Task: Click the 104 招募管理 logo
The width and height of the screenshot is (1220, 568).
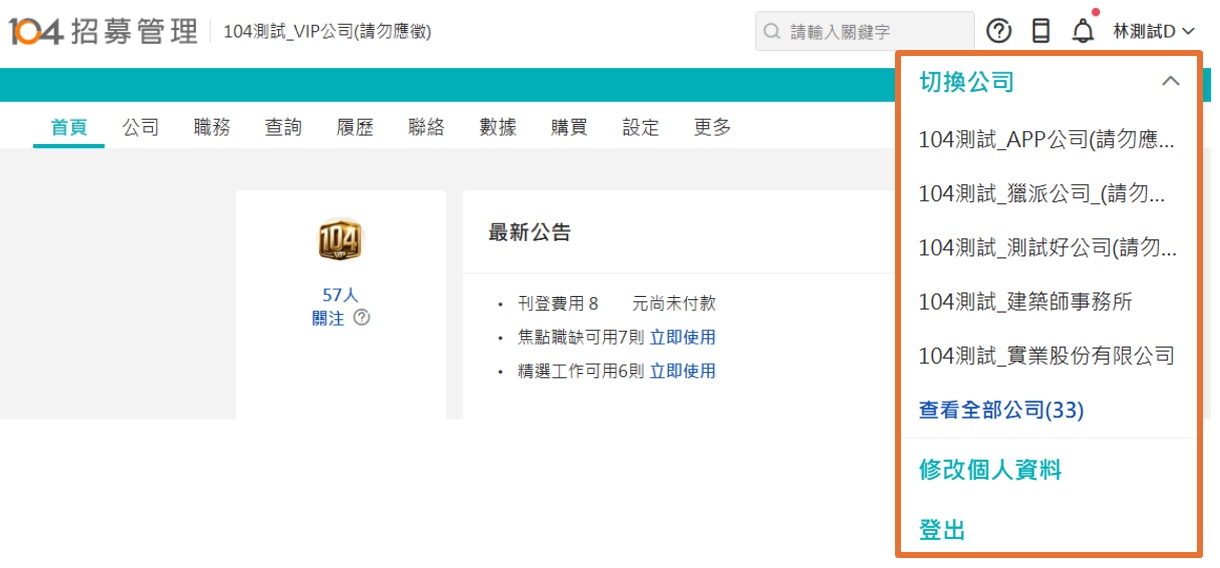Action: (104, 31)
